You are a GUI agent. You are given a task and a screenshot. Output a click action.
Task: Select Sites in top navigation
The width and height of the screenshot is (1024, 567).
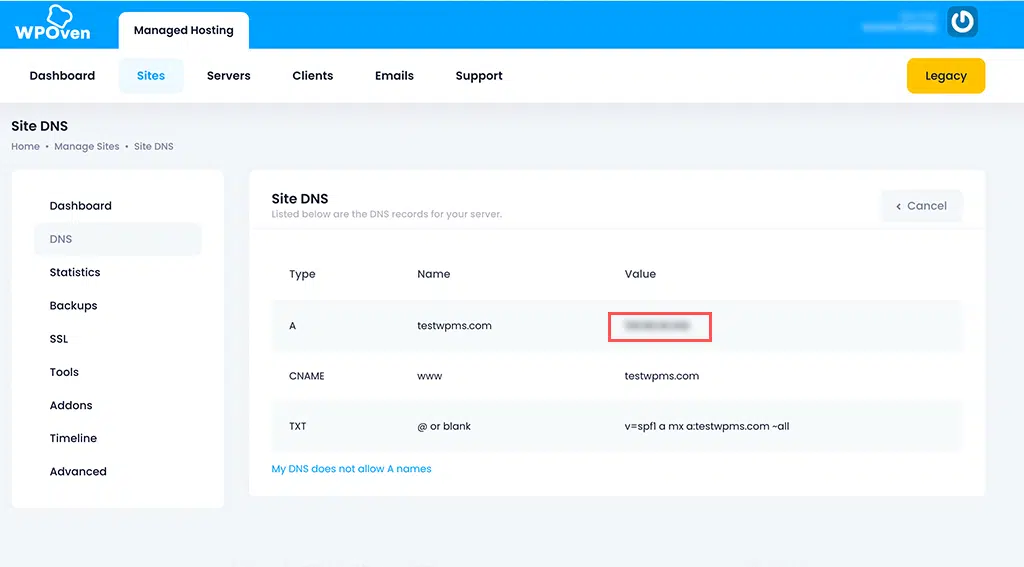tap(151, 76)
